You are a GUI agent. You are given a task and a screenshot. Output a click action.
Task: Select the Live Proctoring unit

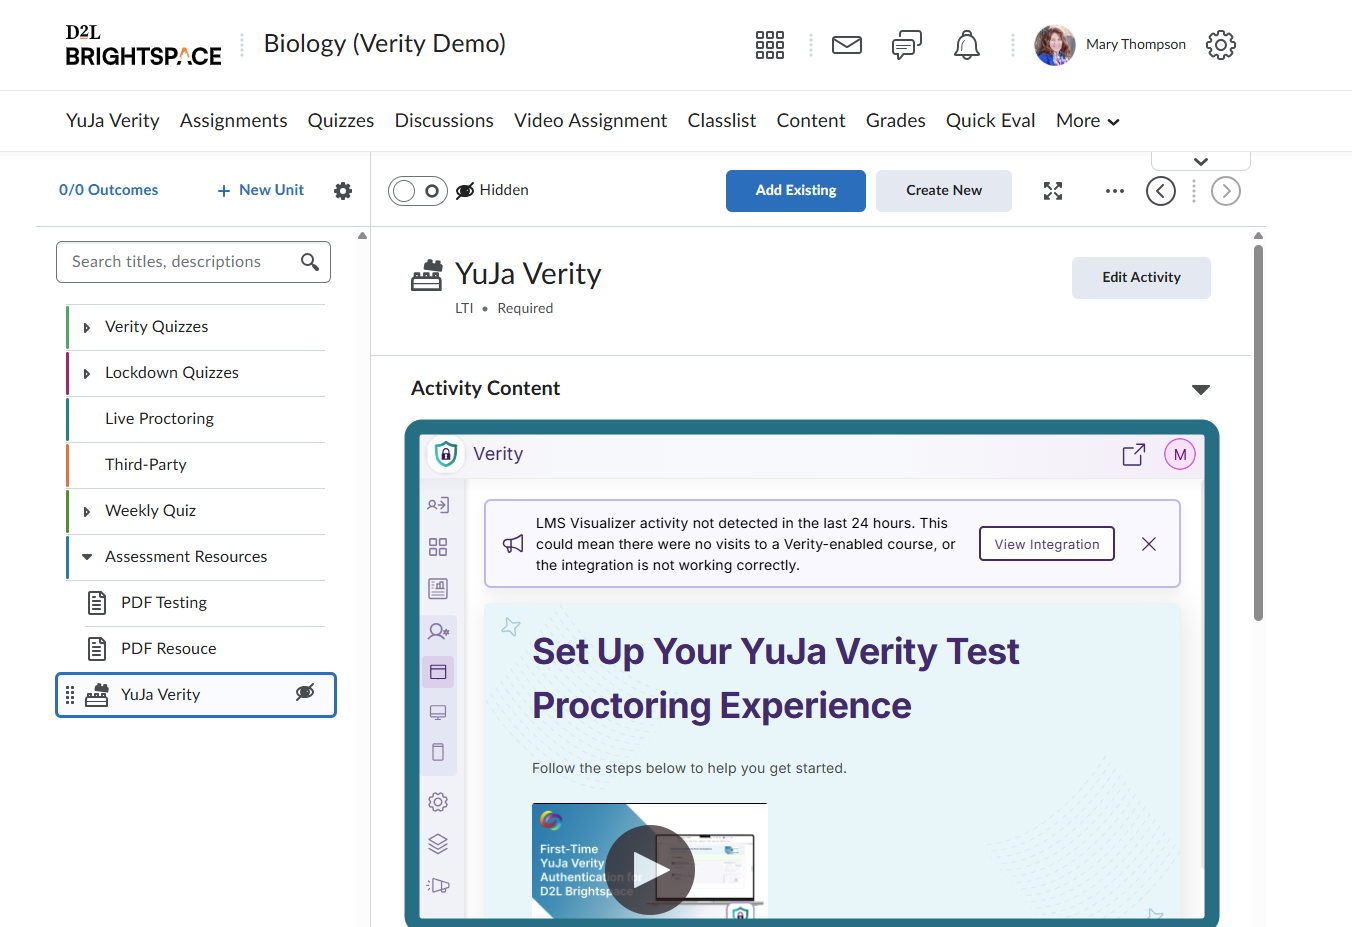tap(196, 419)
